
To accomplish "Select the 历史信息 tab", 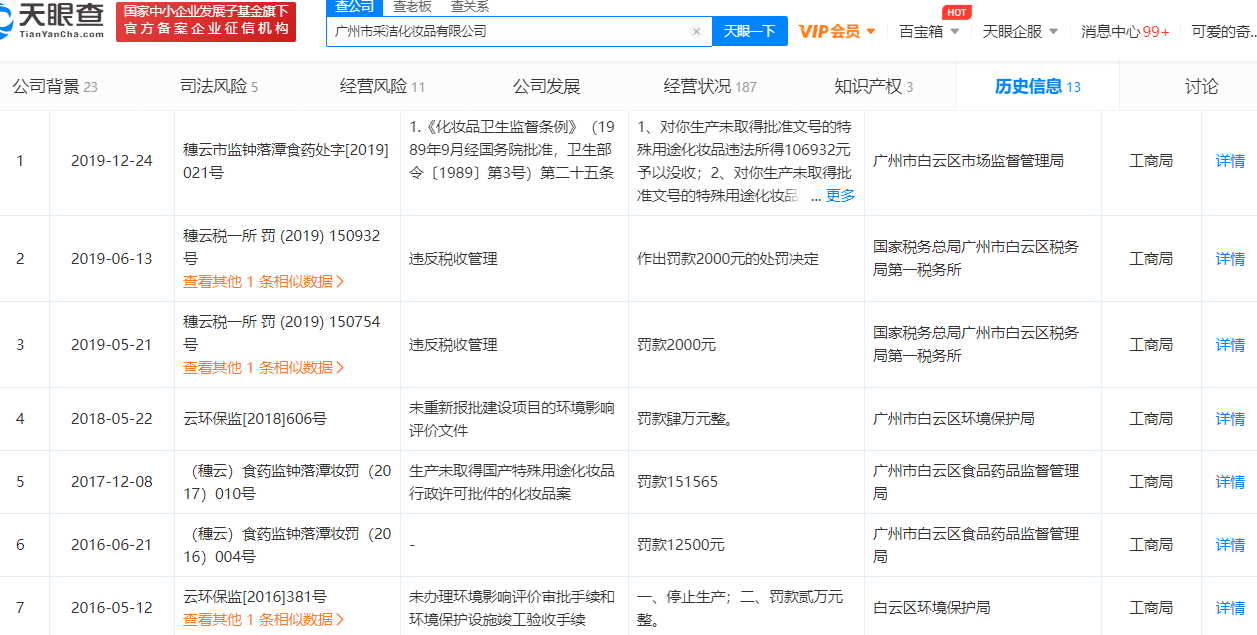I will tap(1037, 87).
